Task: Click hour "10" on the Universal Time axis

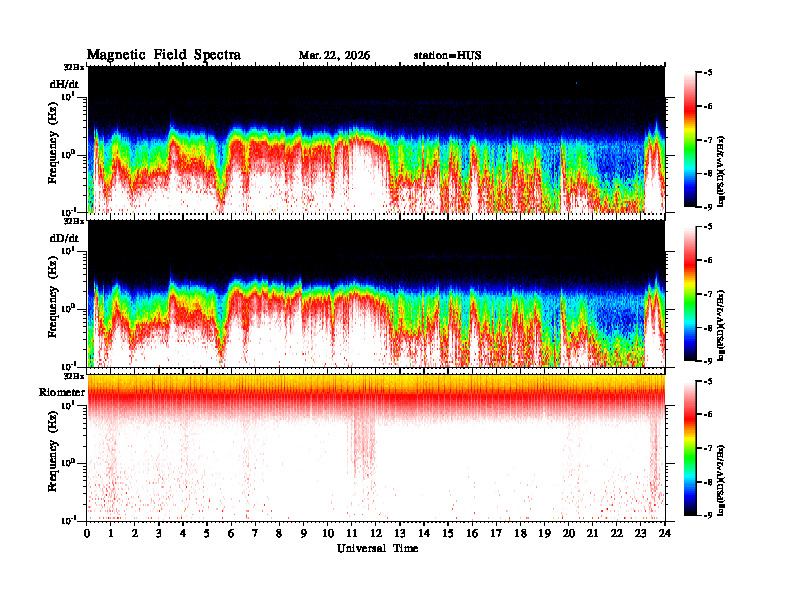Action: pyautogui.click(x=328, y=533)
